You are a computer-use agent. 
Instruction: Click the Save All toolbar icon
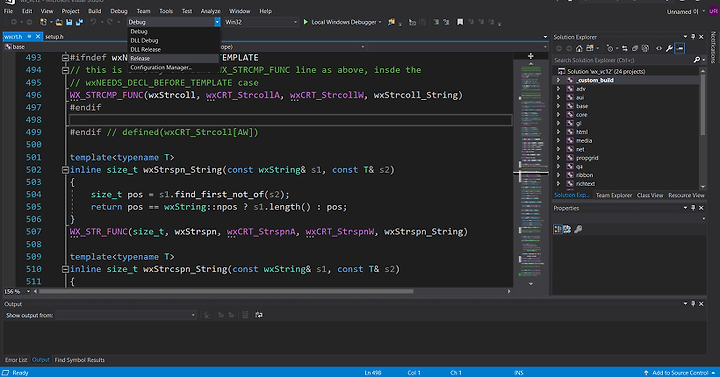79,22
